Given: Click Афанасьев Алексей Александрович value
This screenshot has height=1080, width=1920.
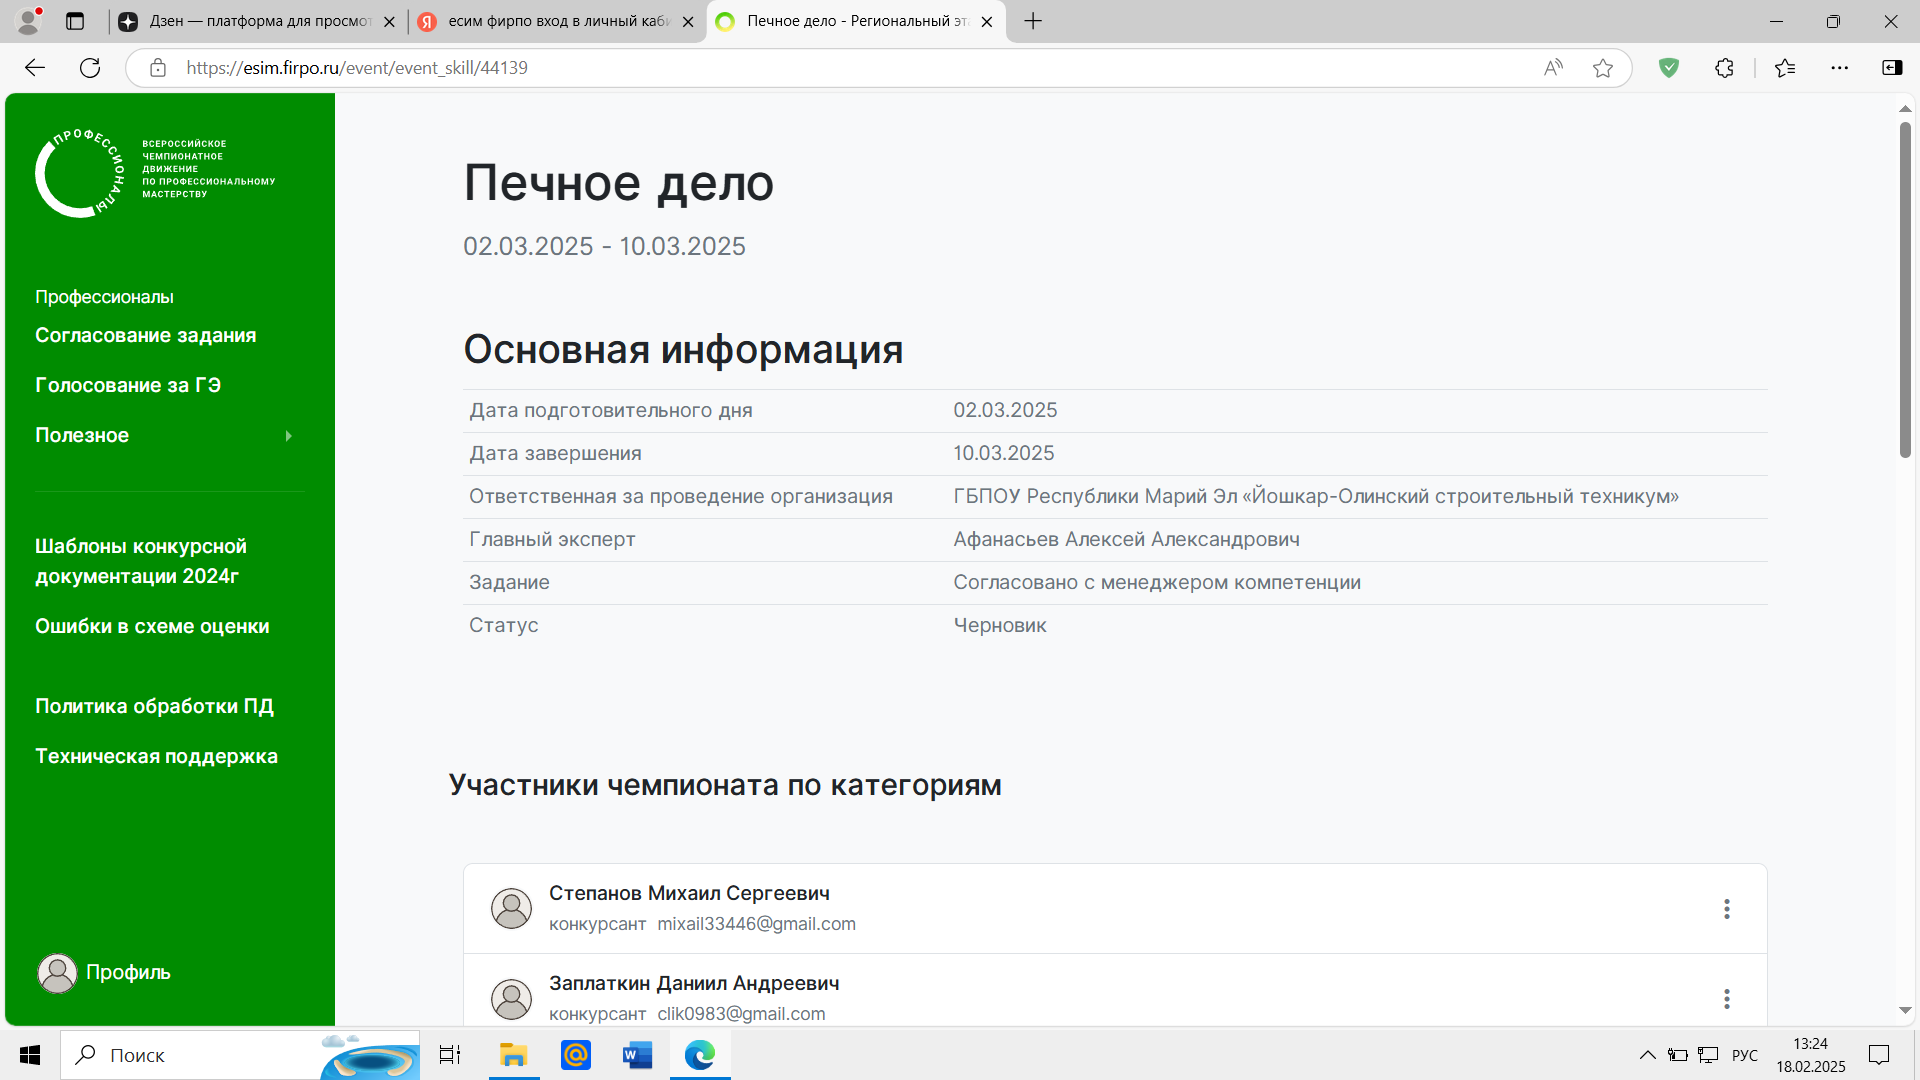Looking at the screenshot, I should click(1126, 539).
